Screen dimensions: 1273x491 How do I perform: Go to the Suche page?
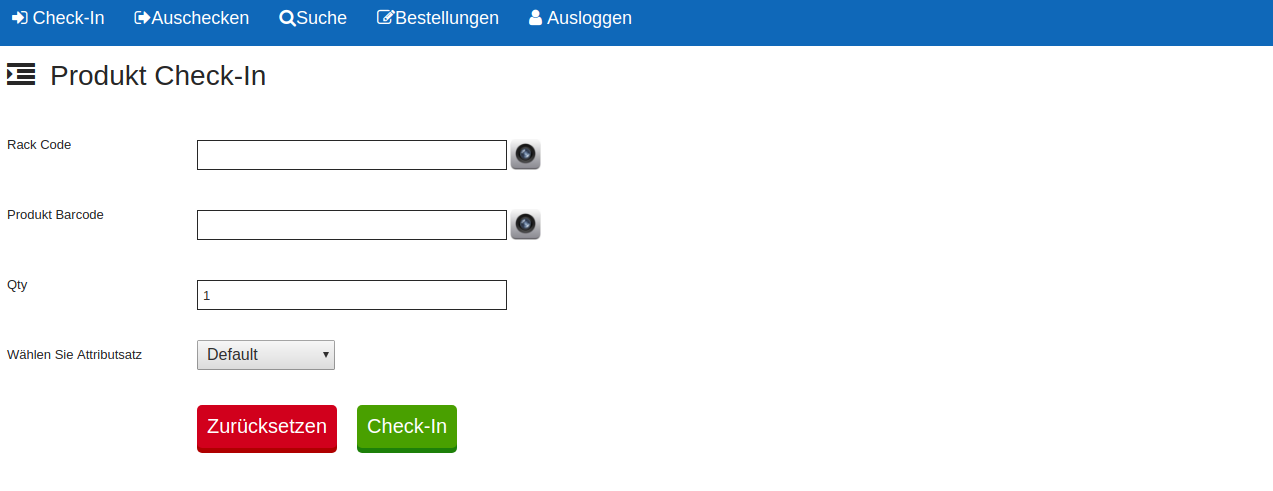pyautogui.click(x=321, y=18)
